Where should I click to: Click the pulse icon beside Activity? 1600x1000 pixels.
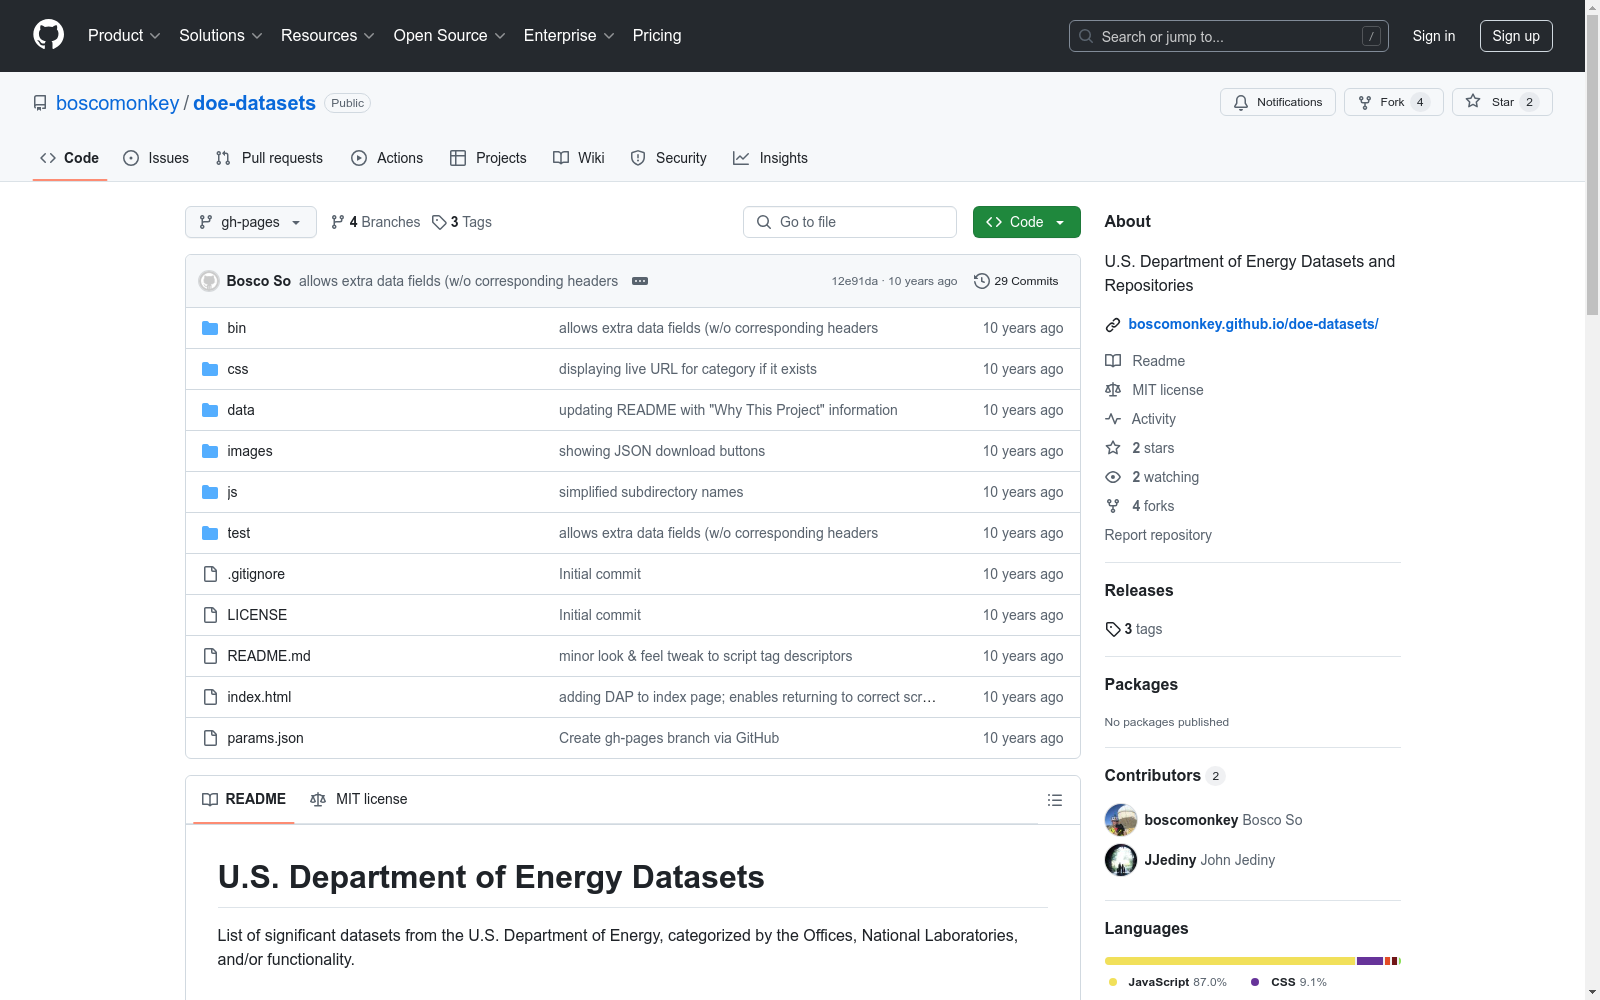point(1113,419)
